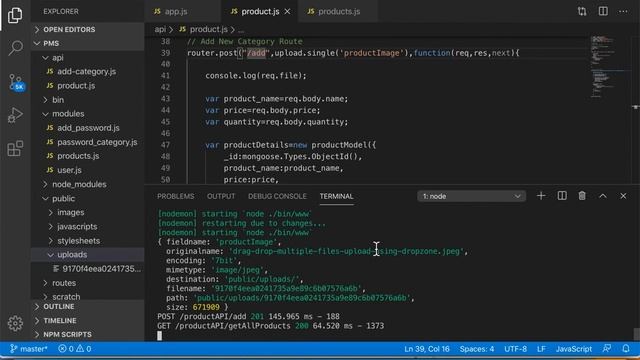The image size is (640, 360).
Task: Click Ln 39, Col 16 status item
Action: (427, 349)
